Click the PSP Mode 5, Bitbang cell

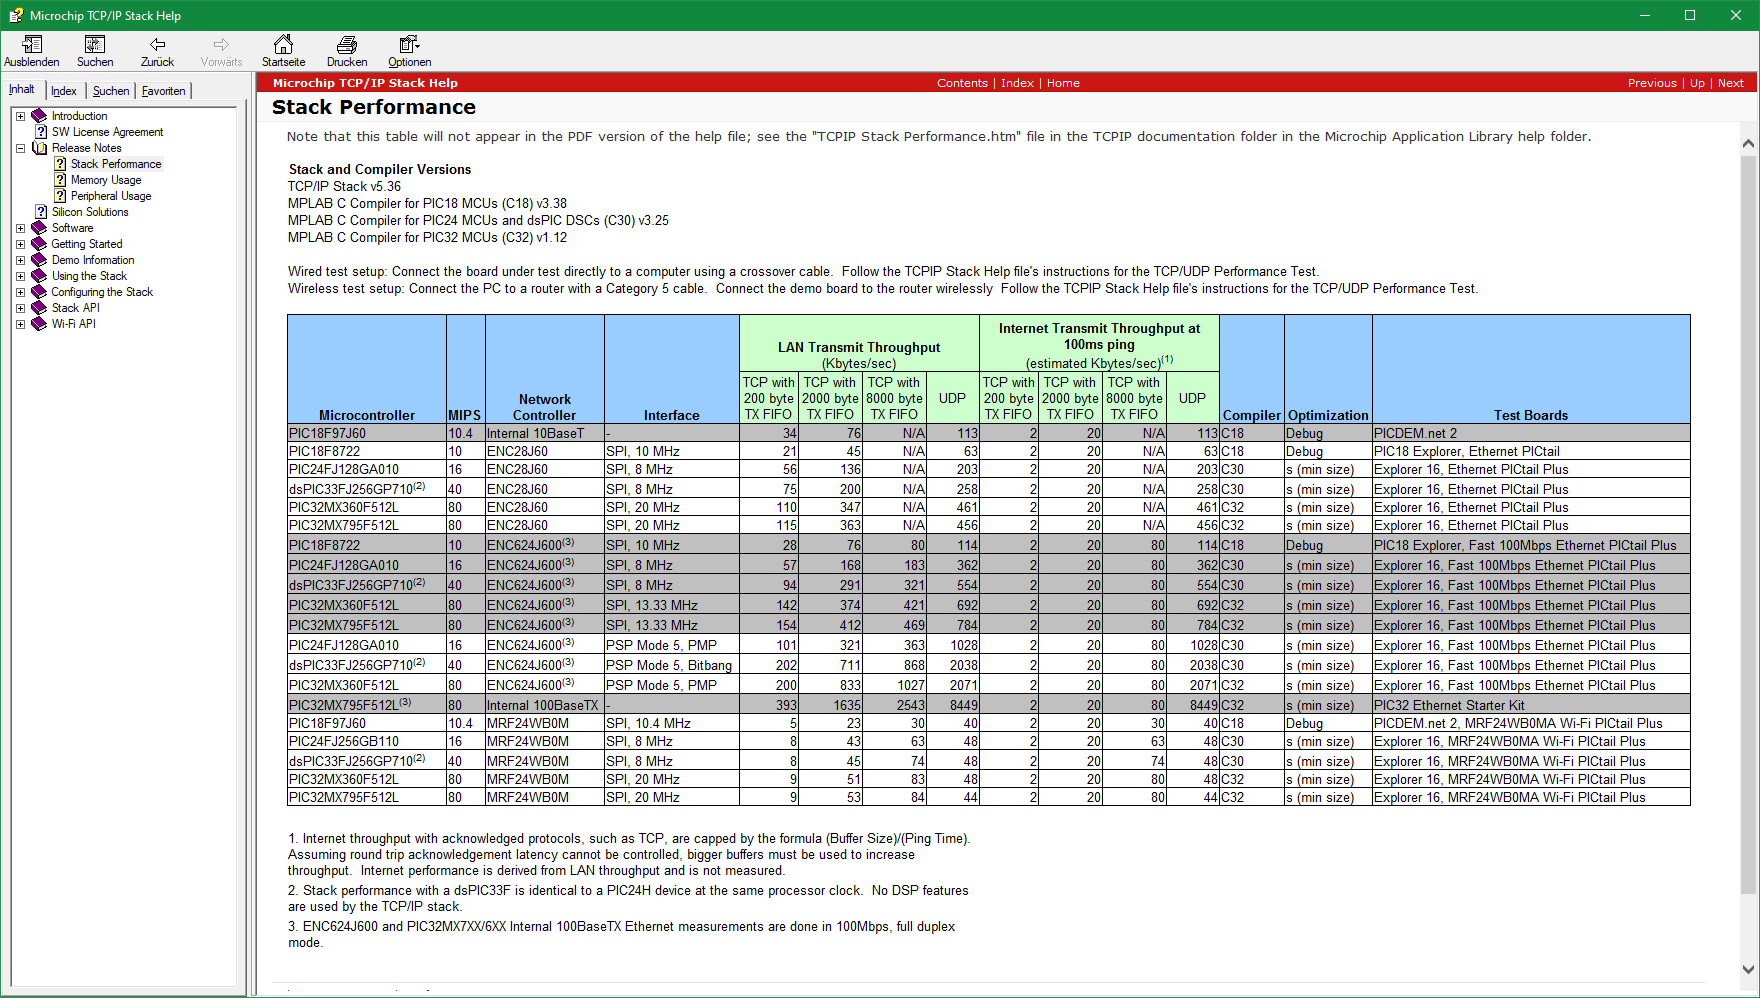coord(671,665)
